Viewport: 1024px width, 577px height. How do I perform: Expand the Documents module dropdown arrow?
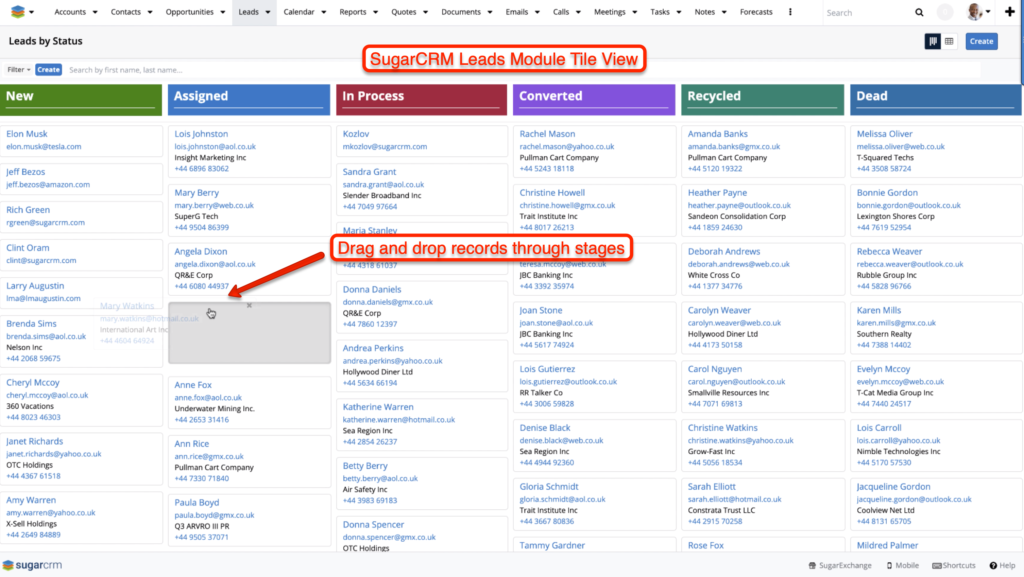[x=490, y=12]
